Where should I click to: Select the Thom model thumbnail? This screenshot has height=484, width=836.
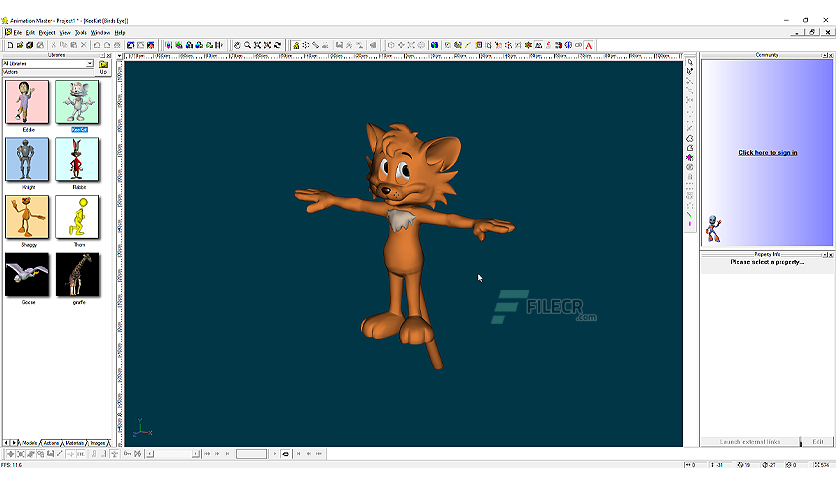pos(77,217)
